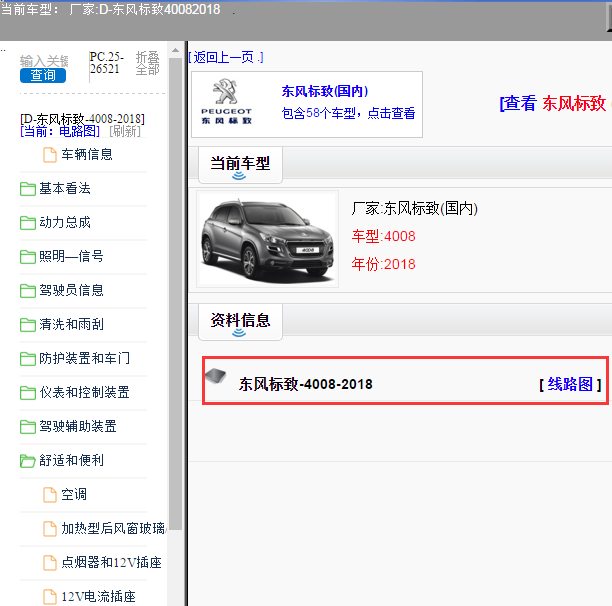Image resolution: width=612 pixels, height=606 pixels.
Task: Collapse the open 舒适和便利 folder icon
Action: click(x=28, y=461)
